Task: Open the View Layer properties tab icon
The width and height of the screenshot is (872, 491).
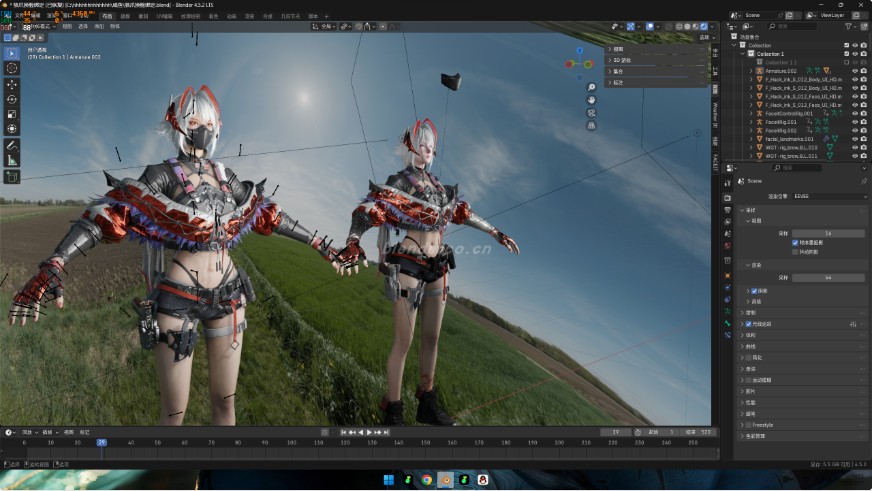Action: click(727, 222)
